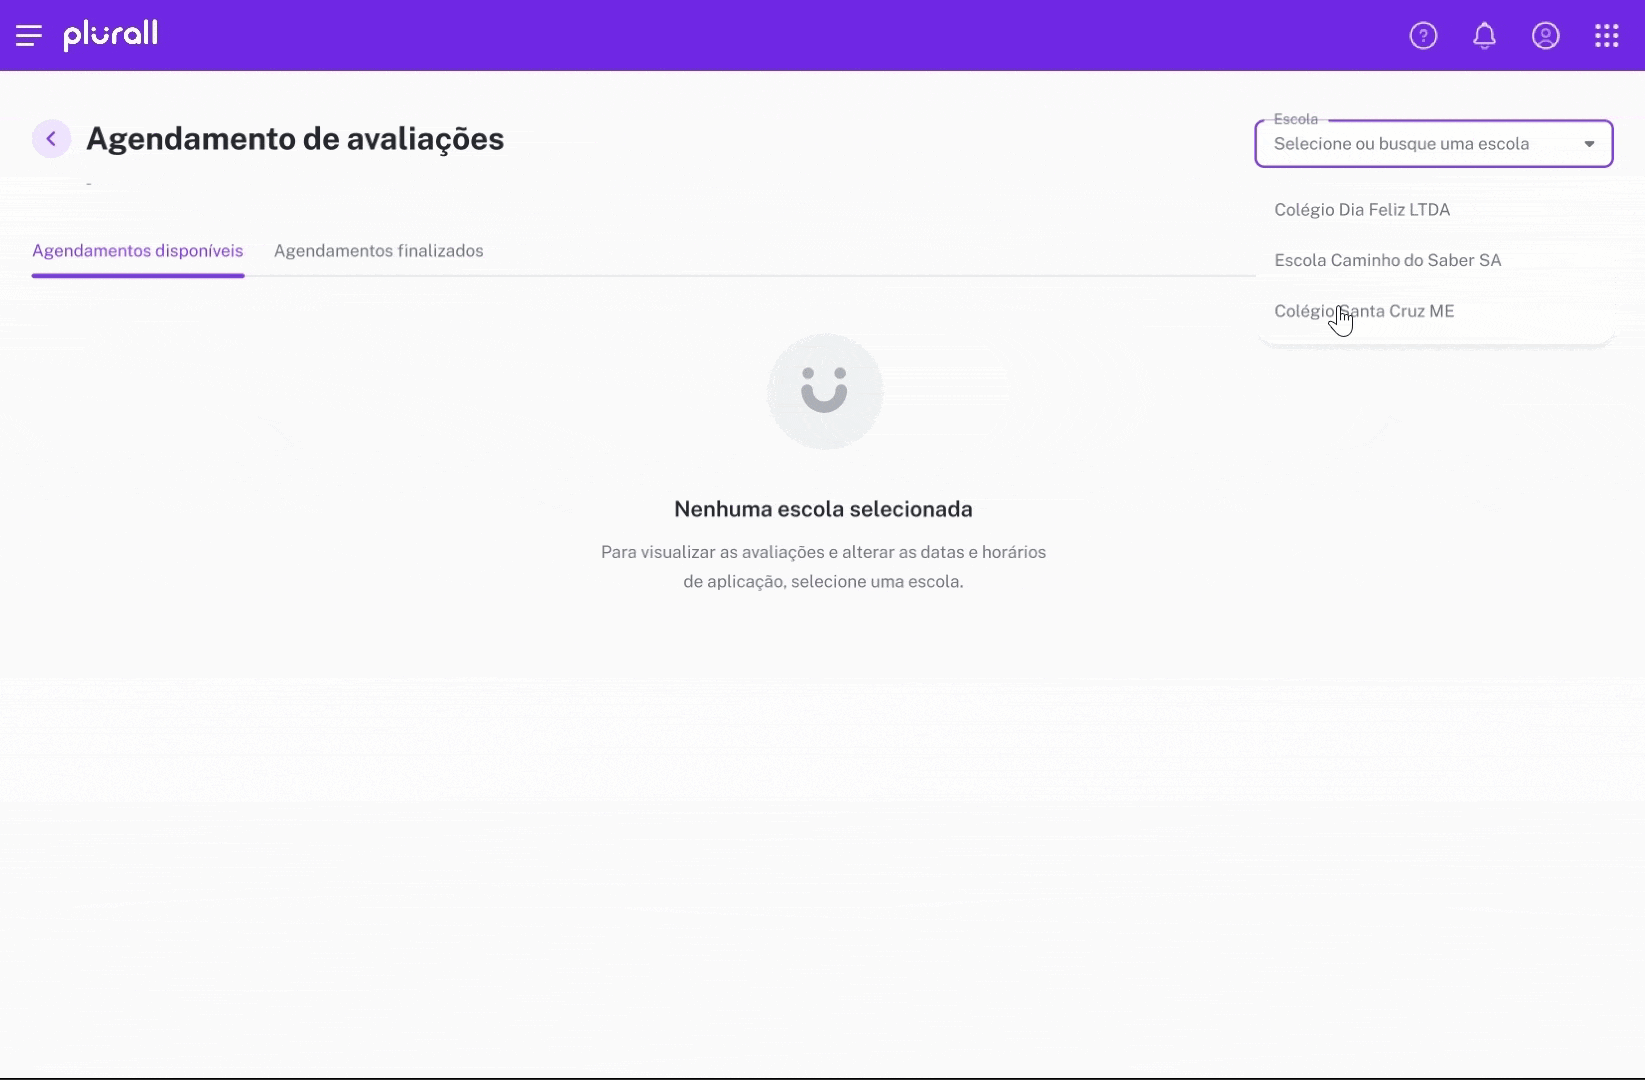Open the apps grid launcher icon
This screenshot has width=1645, height=1080.
coord(1607,35)
